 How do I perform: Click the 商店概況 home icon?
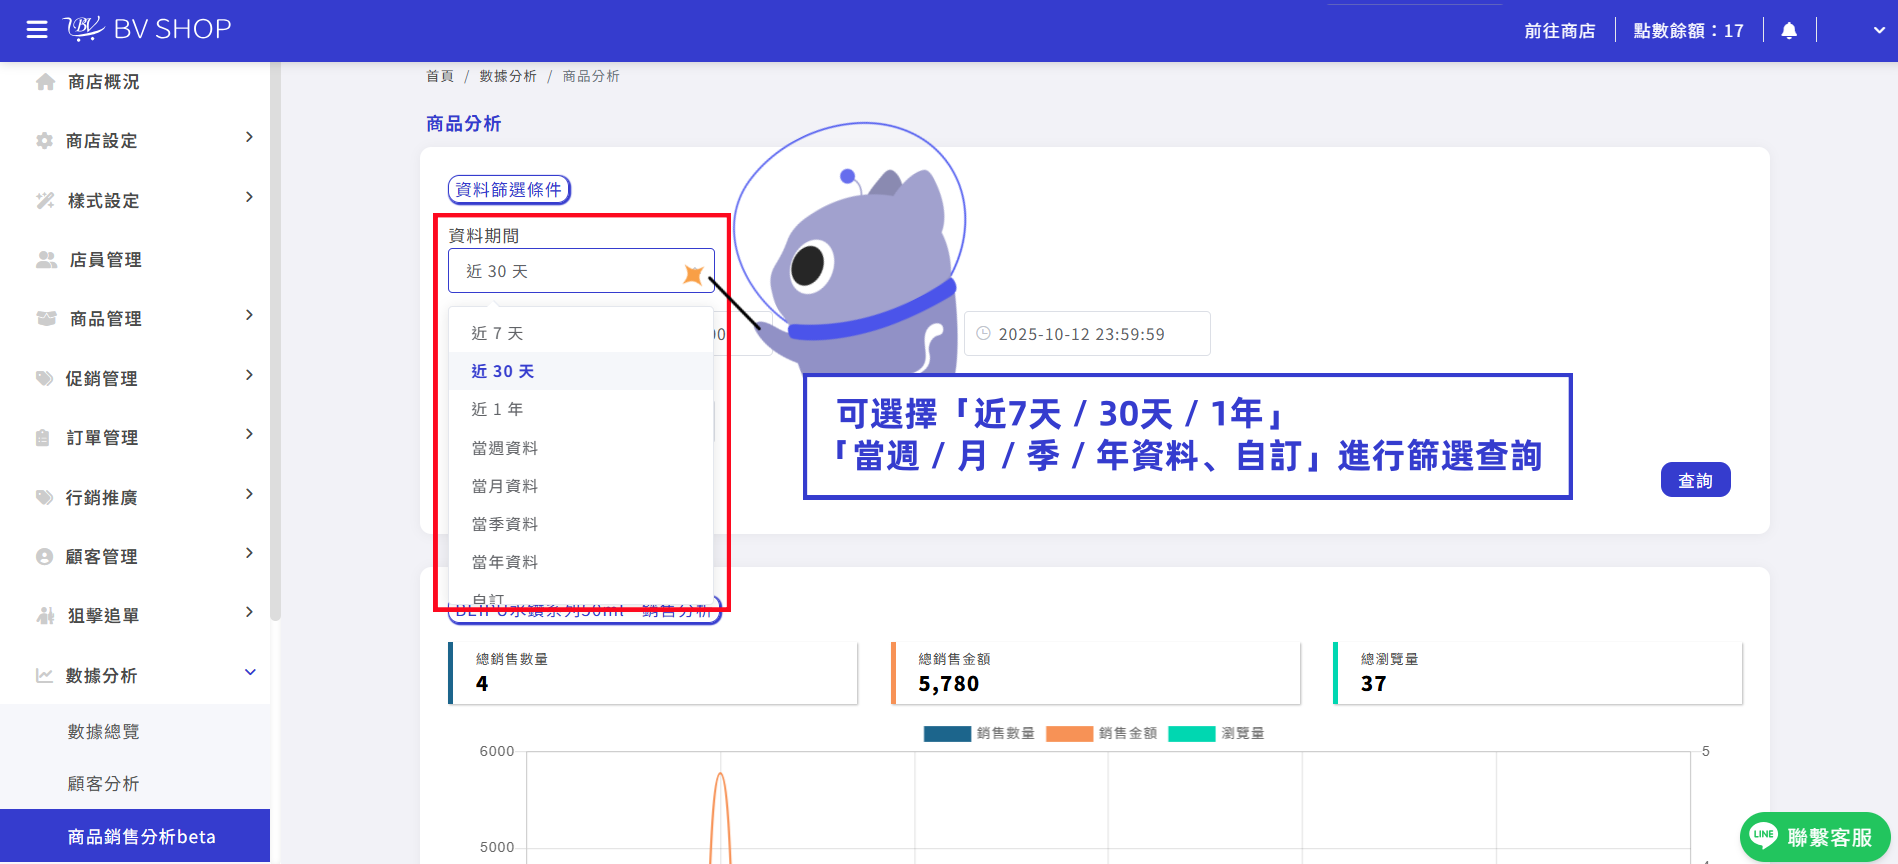45,82
